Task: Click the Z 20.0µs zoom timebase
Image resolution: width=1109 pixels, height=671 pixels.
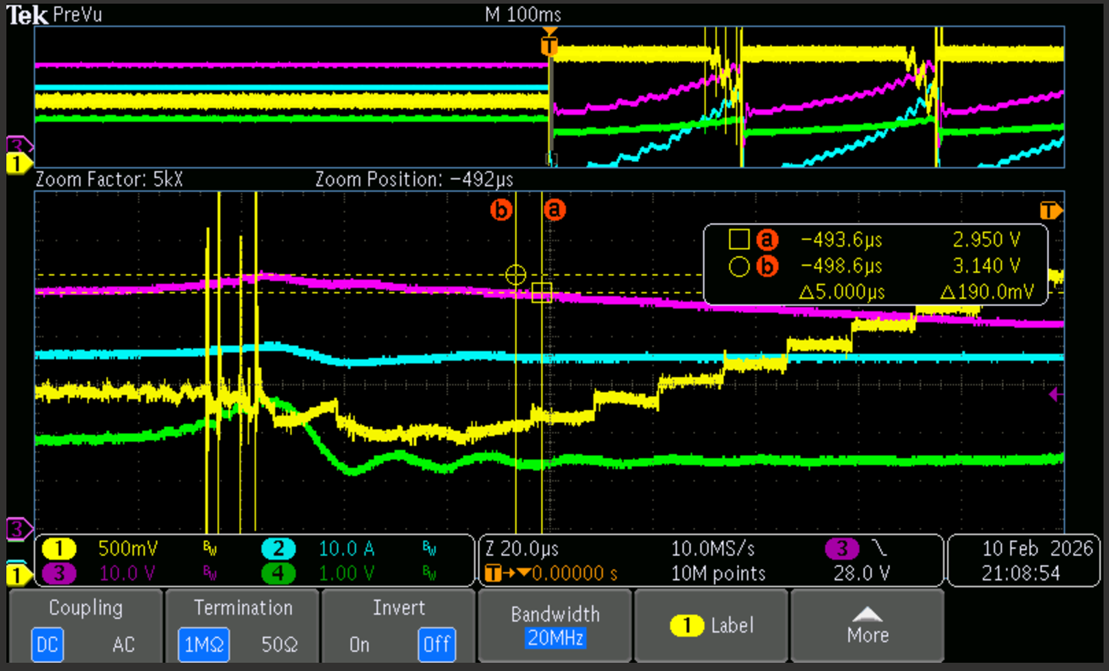Action: 522,549
